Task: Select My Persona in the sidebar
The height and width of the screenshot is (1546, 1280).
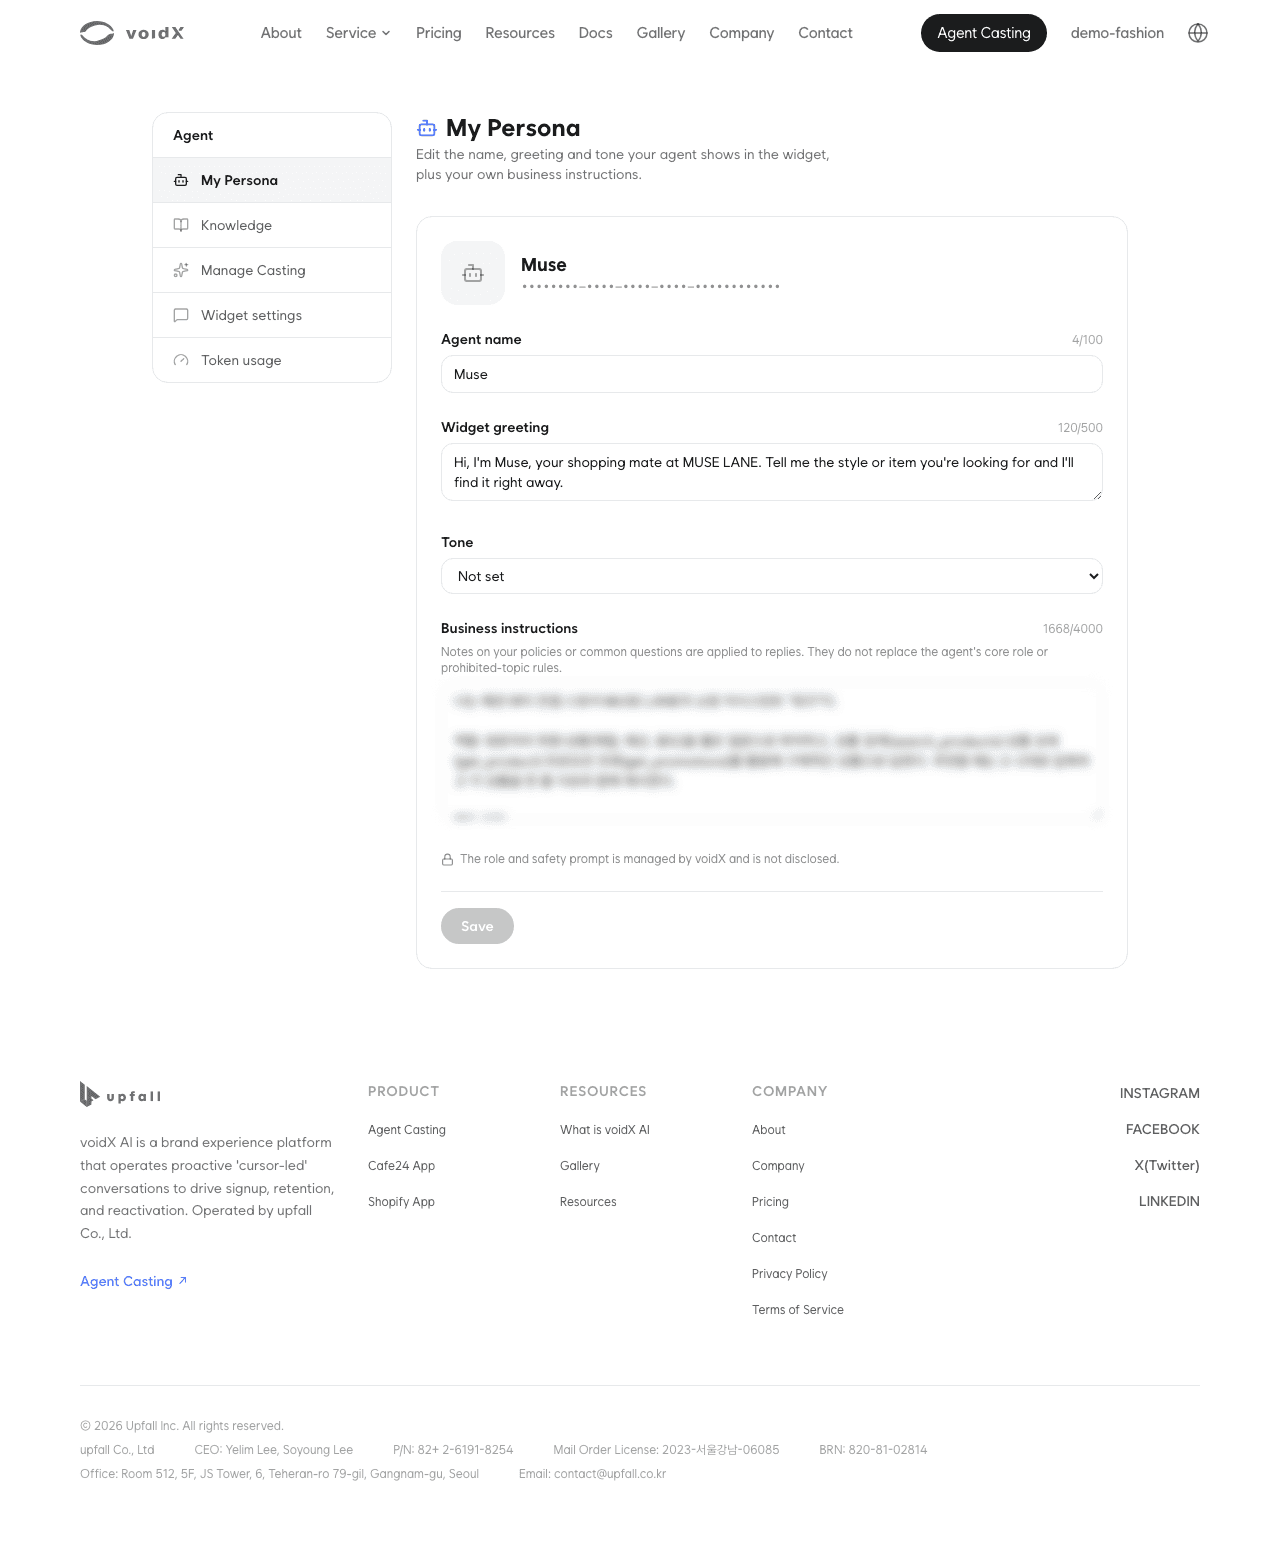Action: [272, 180]
